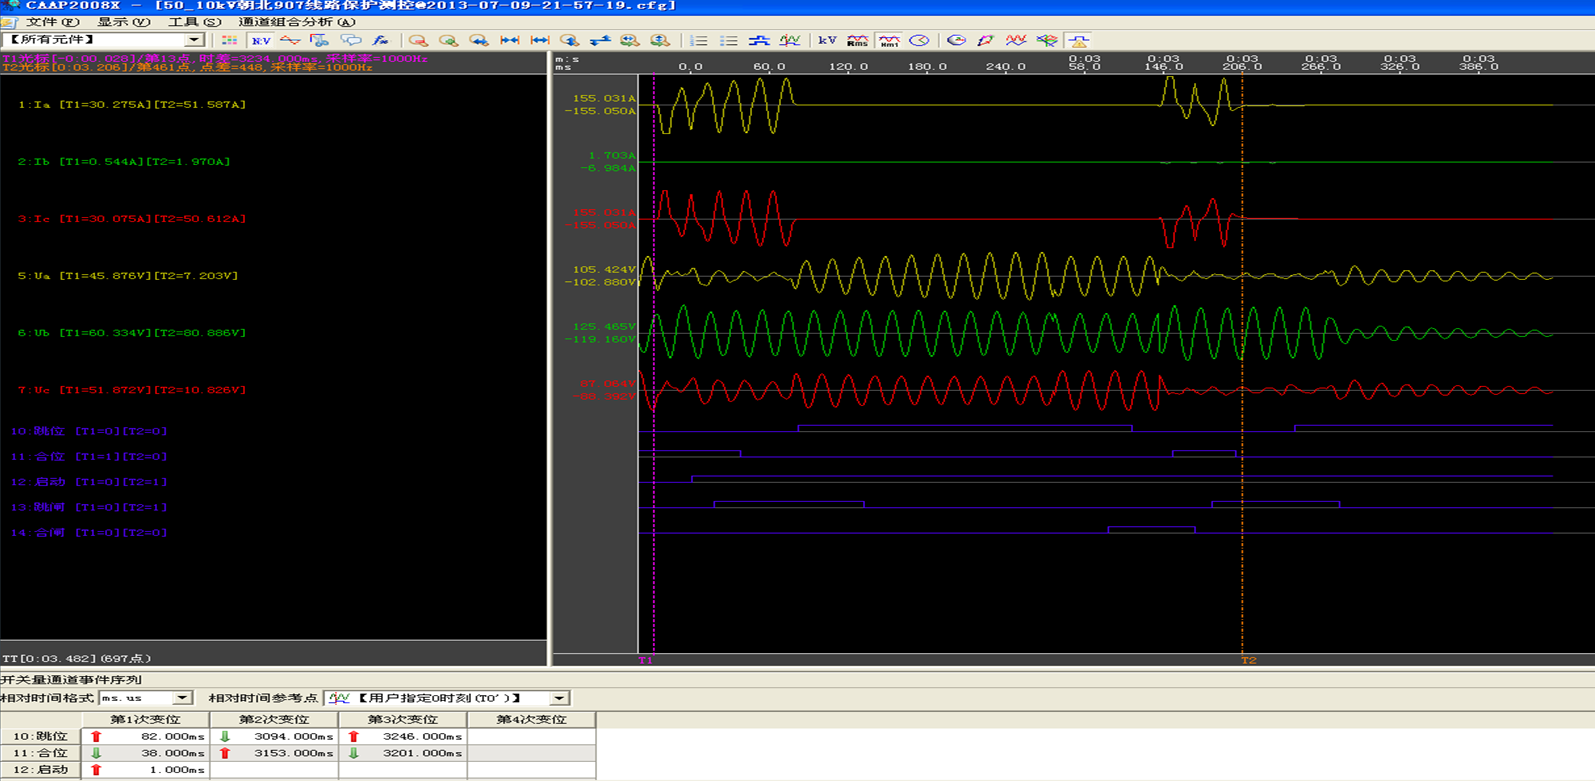Click the 1.000ms cell in 启动 row
This screenshot has height=781, width=1595.
pyautogui.click(x=145, y=771)
